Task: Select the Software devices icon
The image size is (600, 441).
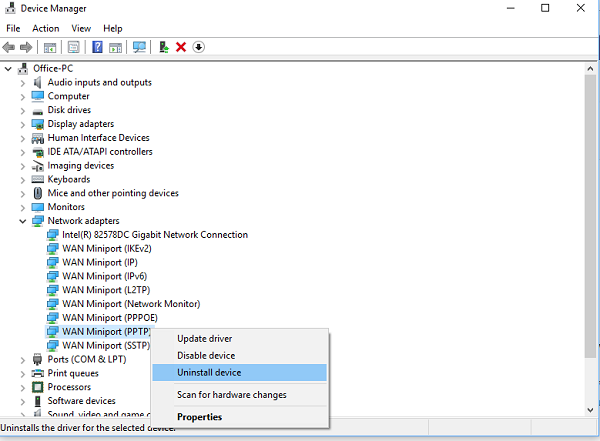Action: pyautogui.click(x=38, y=401)
